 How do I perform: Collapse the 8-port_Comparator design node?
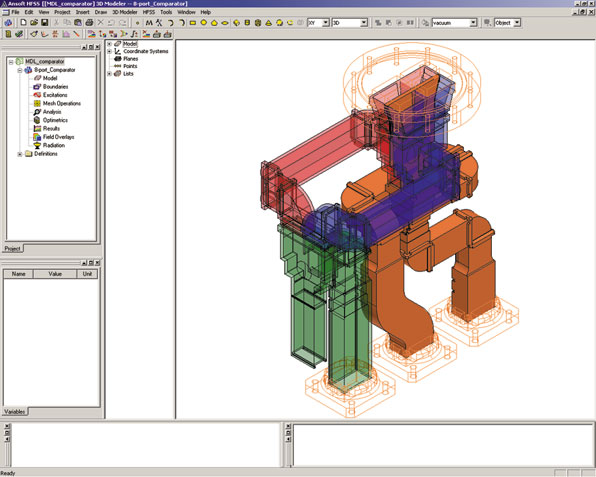tap(20, 70)
